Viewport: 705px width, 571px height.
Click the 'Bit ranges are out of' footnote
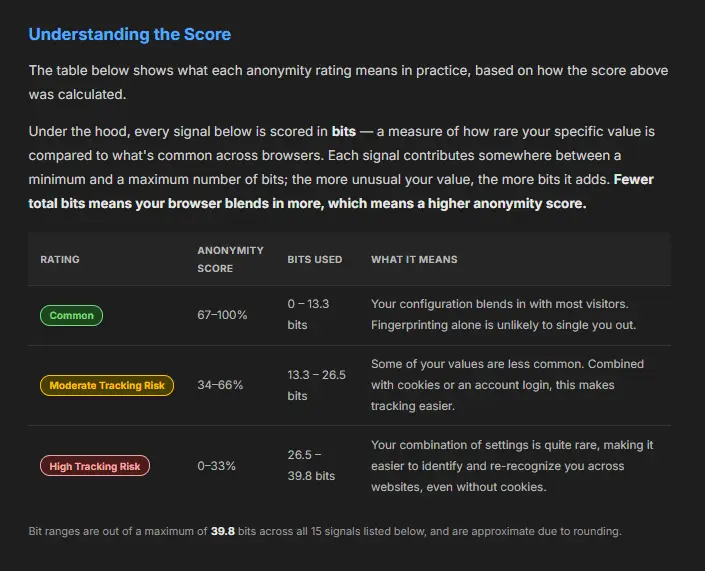coord(325,531)
